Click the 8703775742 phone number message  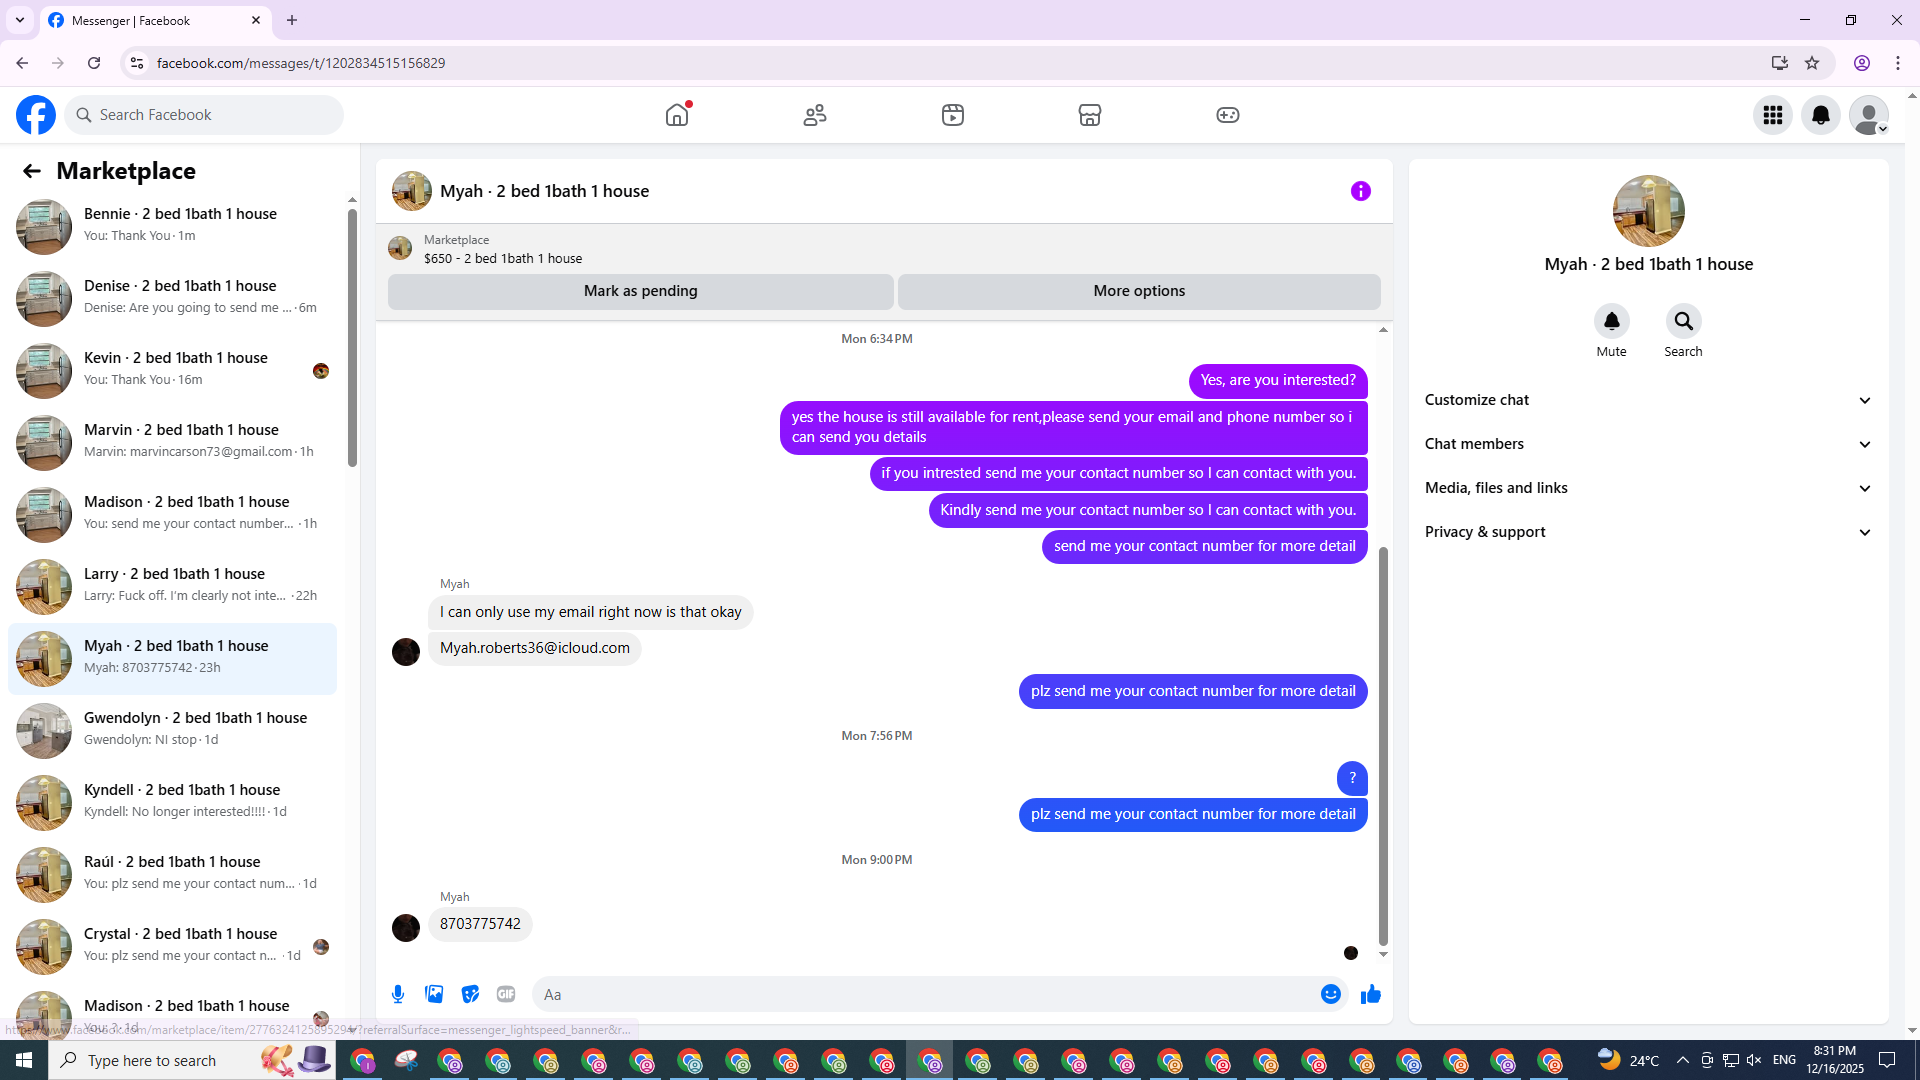480,924
